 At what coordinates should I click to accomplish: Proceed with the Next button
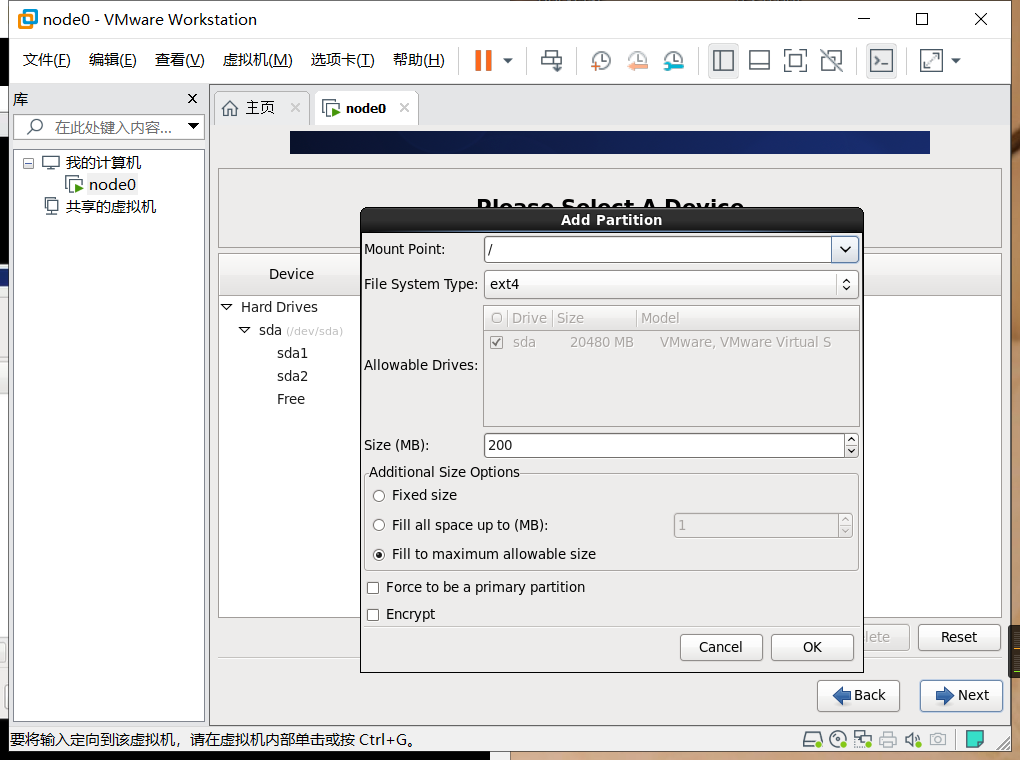click(961, 696)
